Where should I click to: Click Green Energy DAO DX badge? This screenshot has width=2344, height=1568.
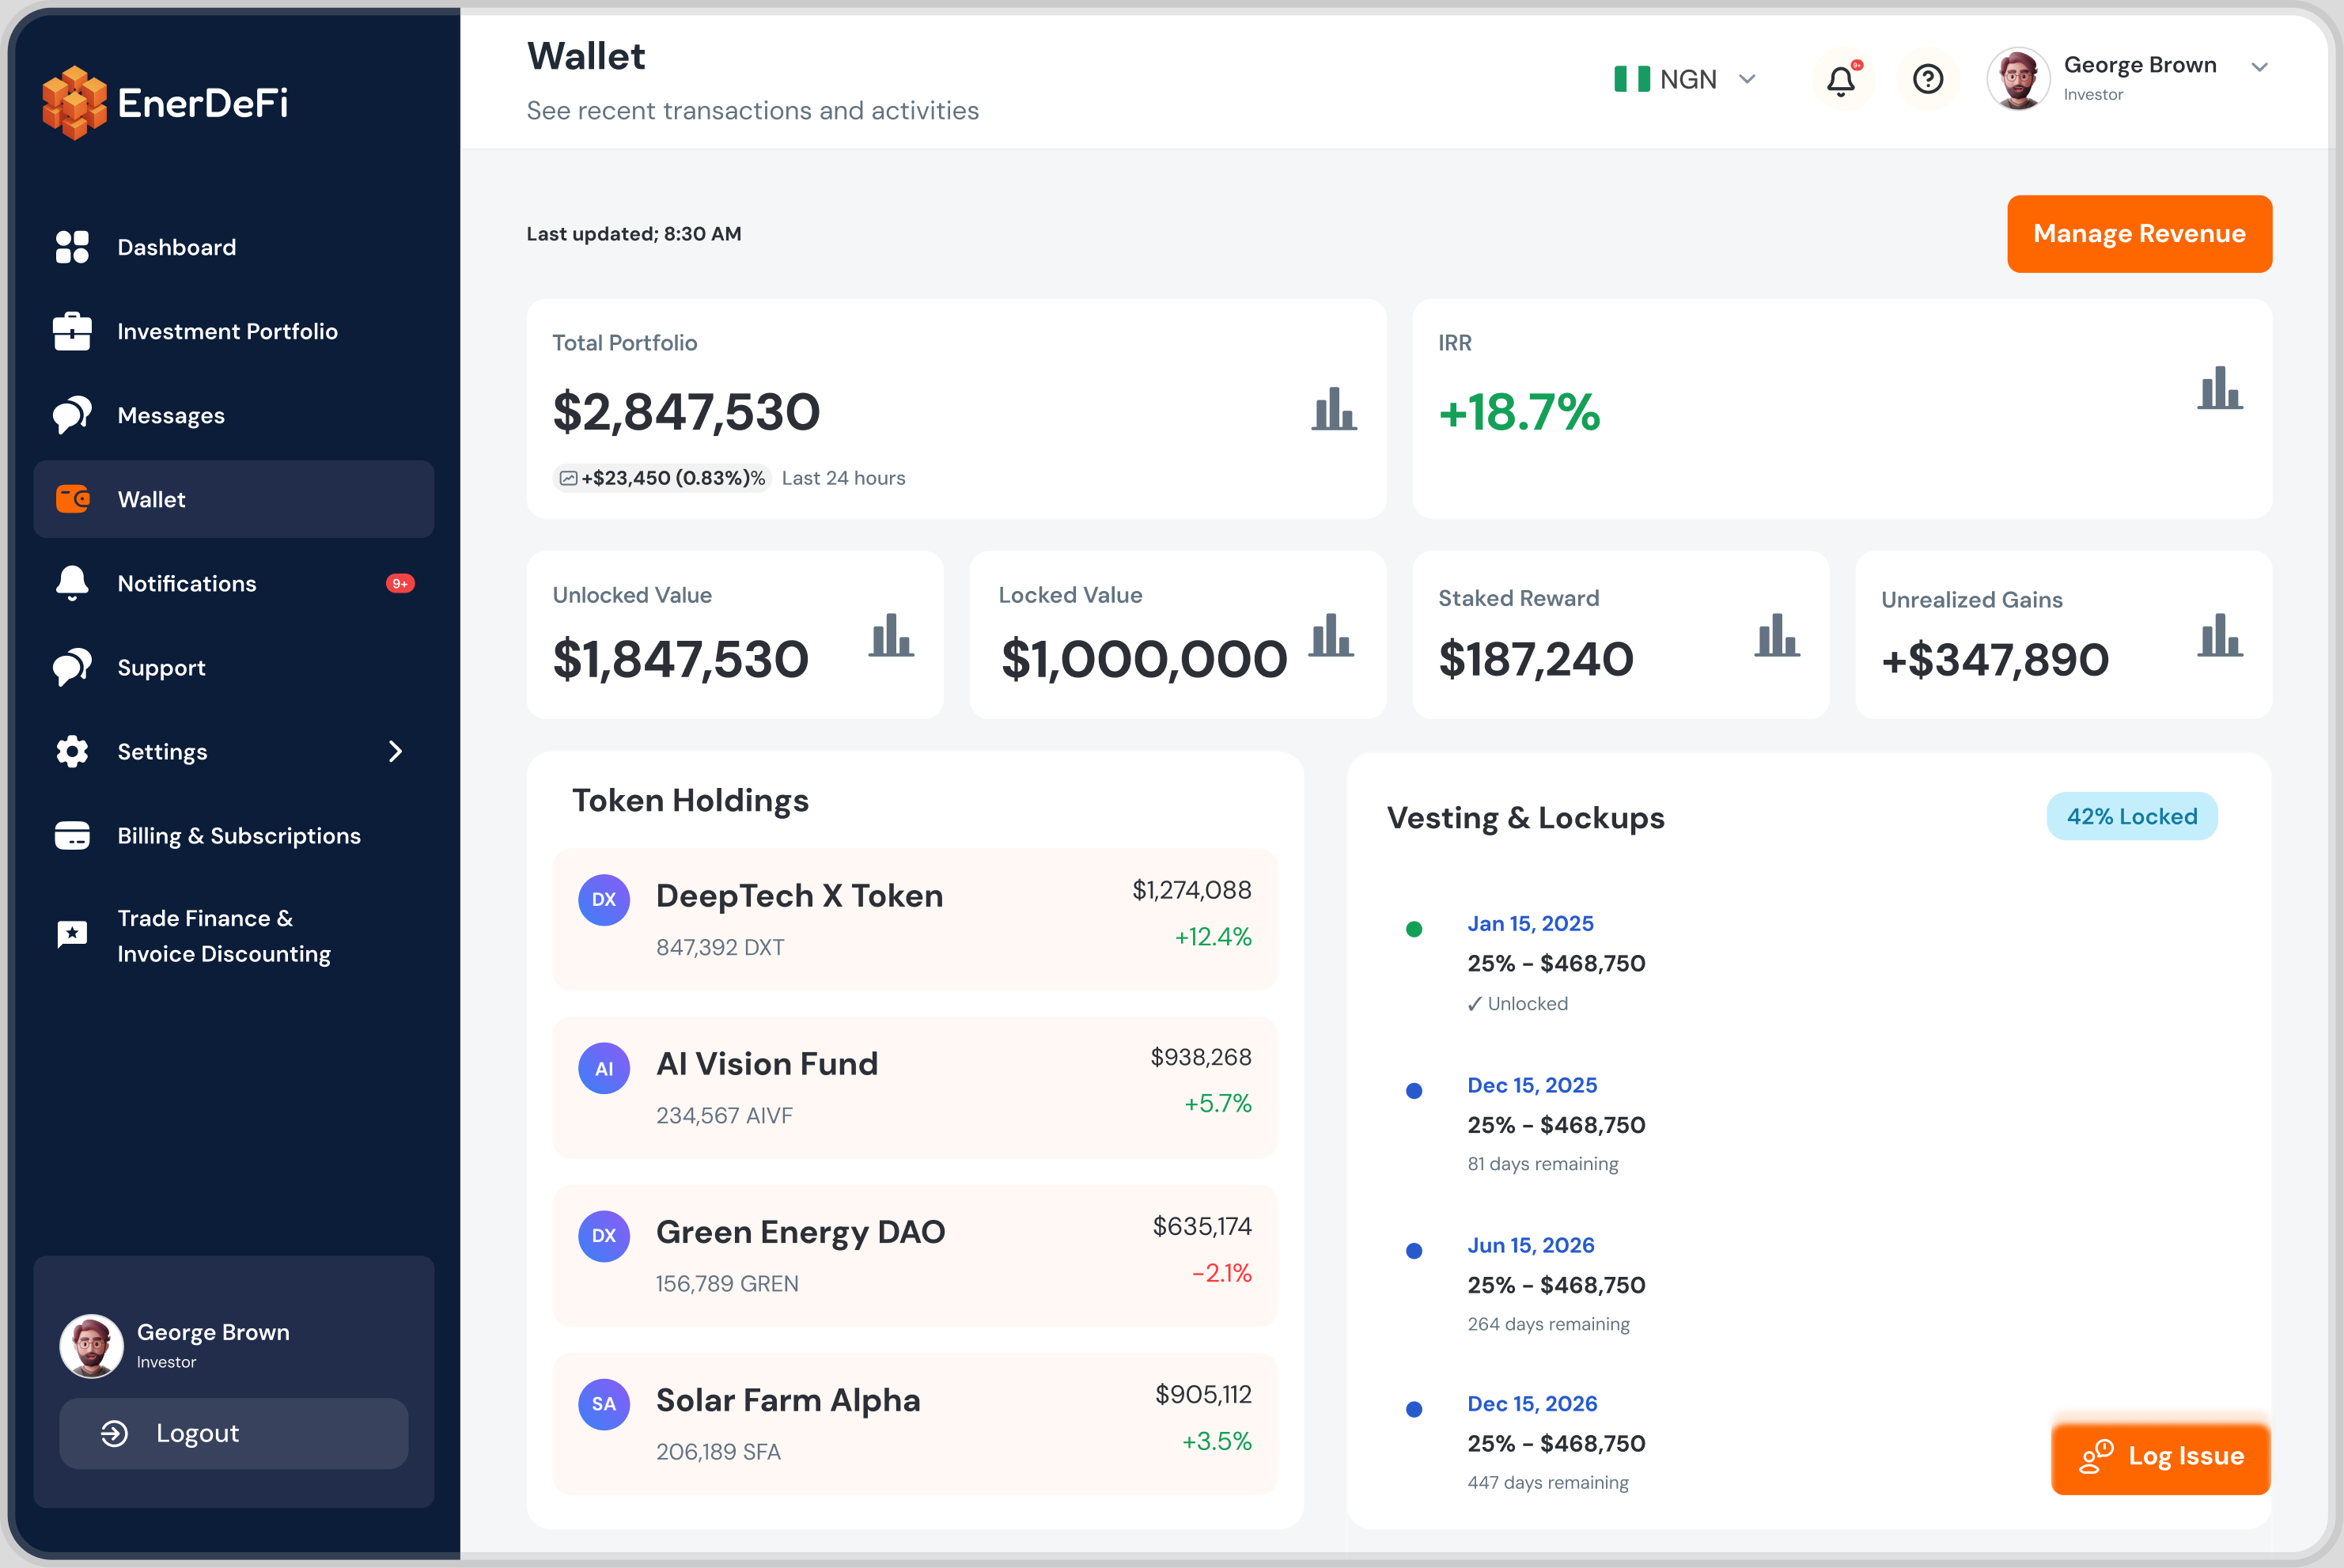point(604,1236)
